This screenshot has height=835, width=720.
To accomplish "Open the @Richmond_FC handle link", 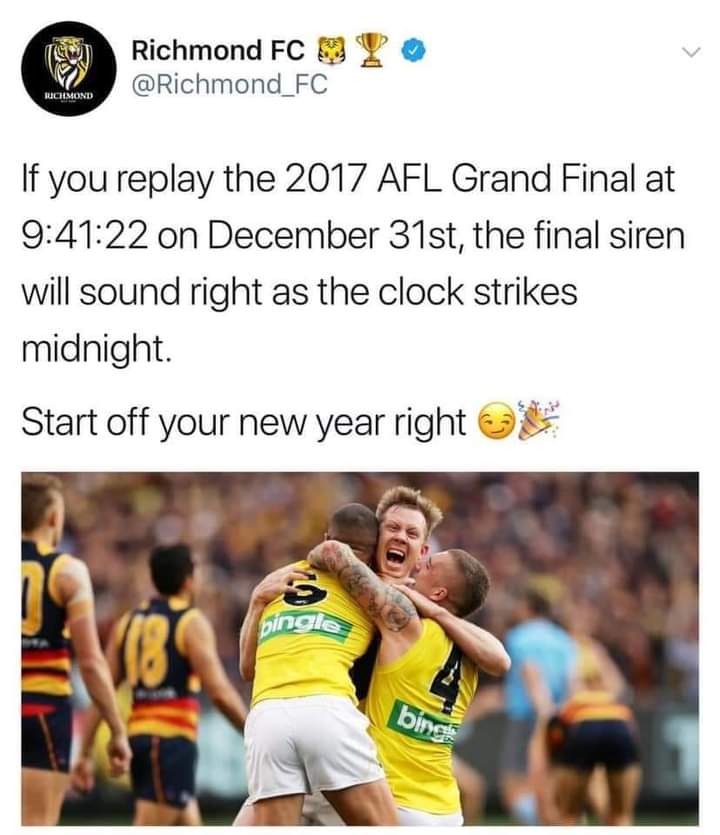I will [x=230, y=84].
